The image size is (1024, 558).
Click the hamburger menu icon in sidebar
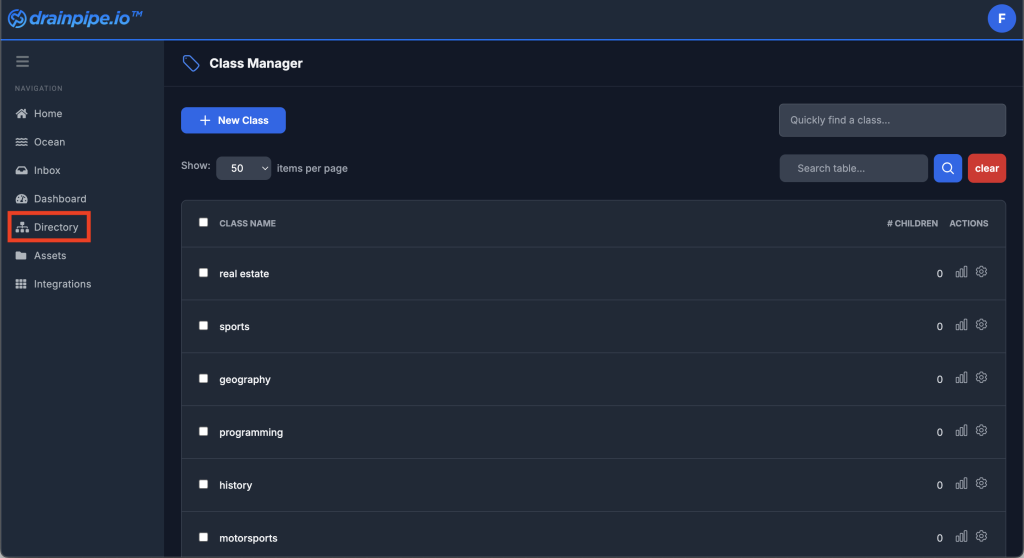click(x=22, y=62)
